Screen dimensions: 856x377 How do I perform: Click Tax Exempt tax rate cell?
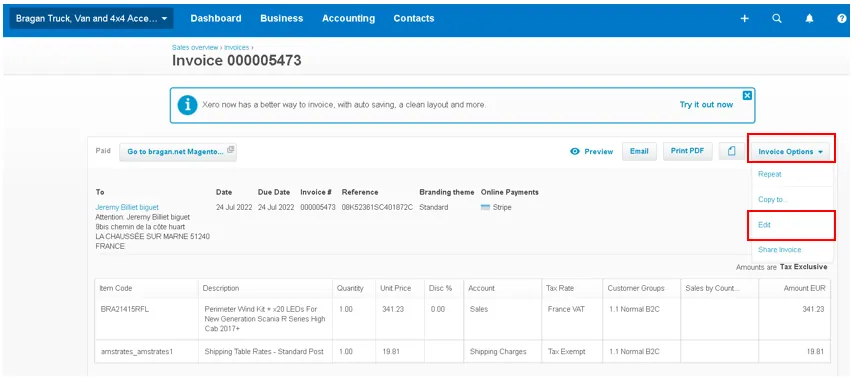click(x=572, y=352)
